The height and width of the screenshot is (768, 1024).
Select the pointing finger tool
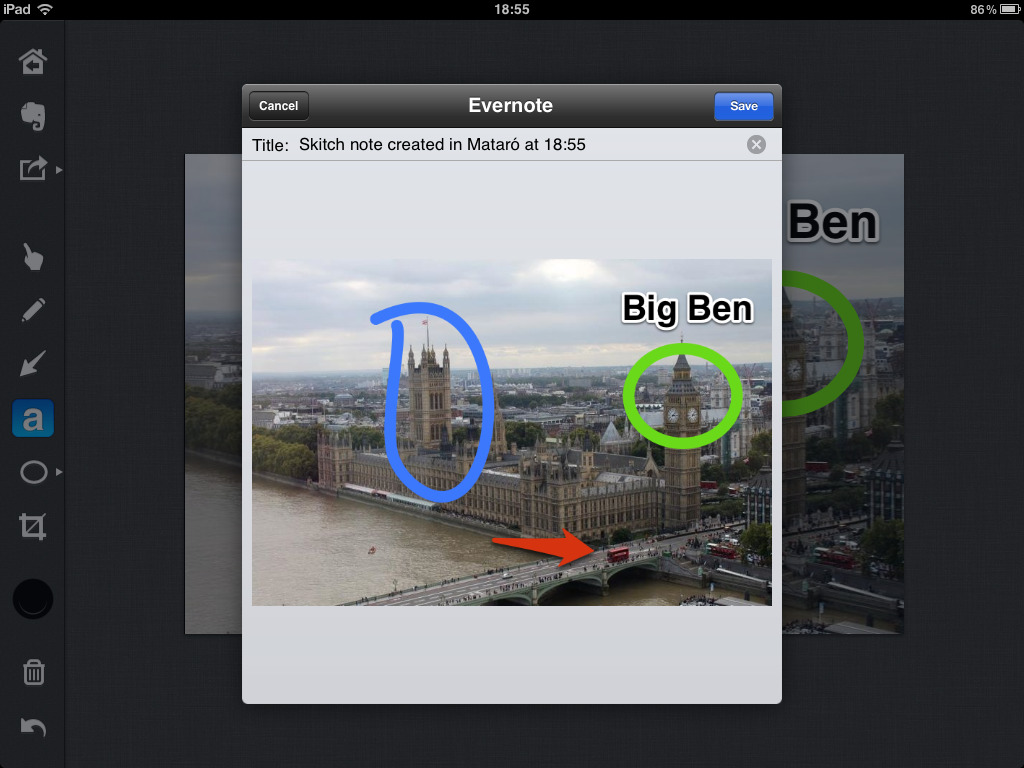tap(33, 257)
